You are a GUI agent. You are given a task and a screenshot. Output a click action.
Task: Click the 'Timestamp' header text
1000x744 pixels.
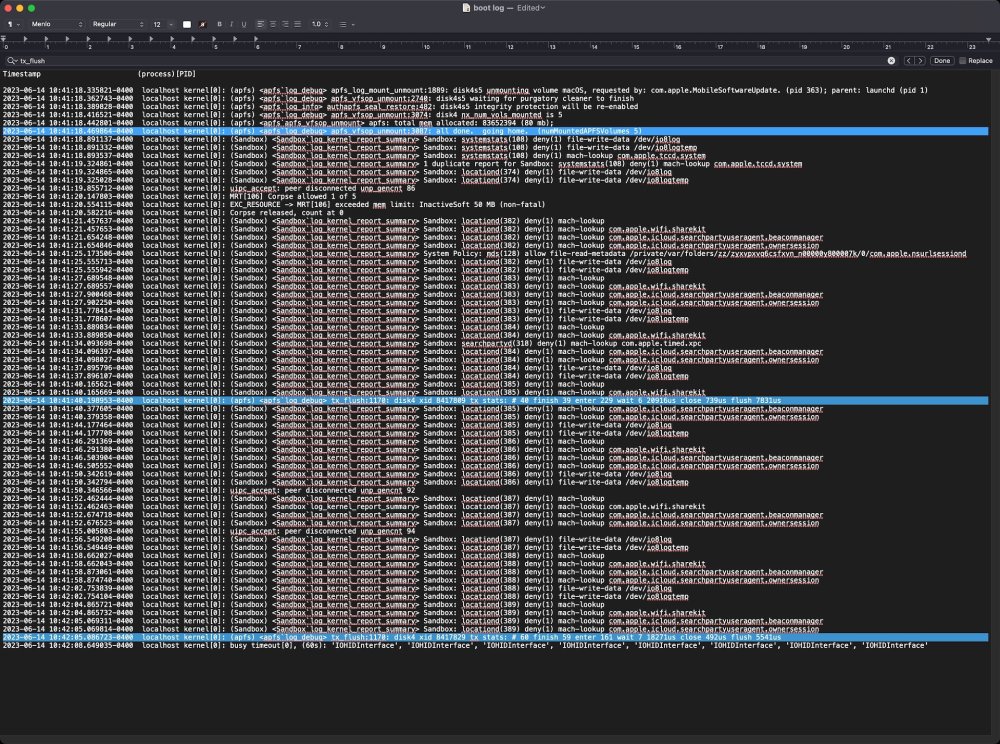pos(22,74)
